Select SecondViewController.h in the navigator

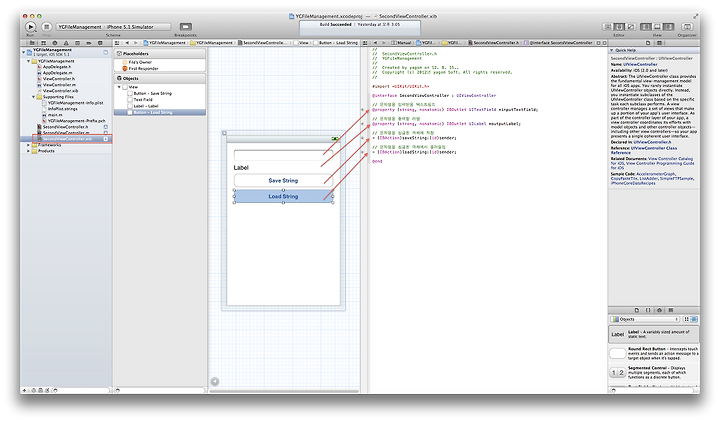tap(65, 127)
